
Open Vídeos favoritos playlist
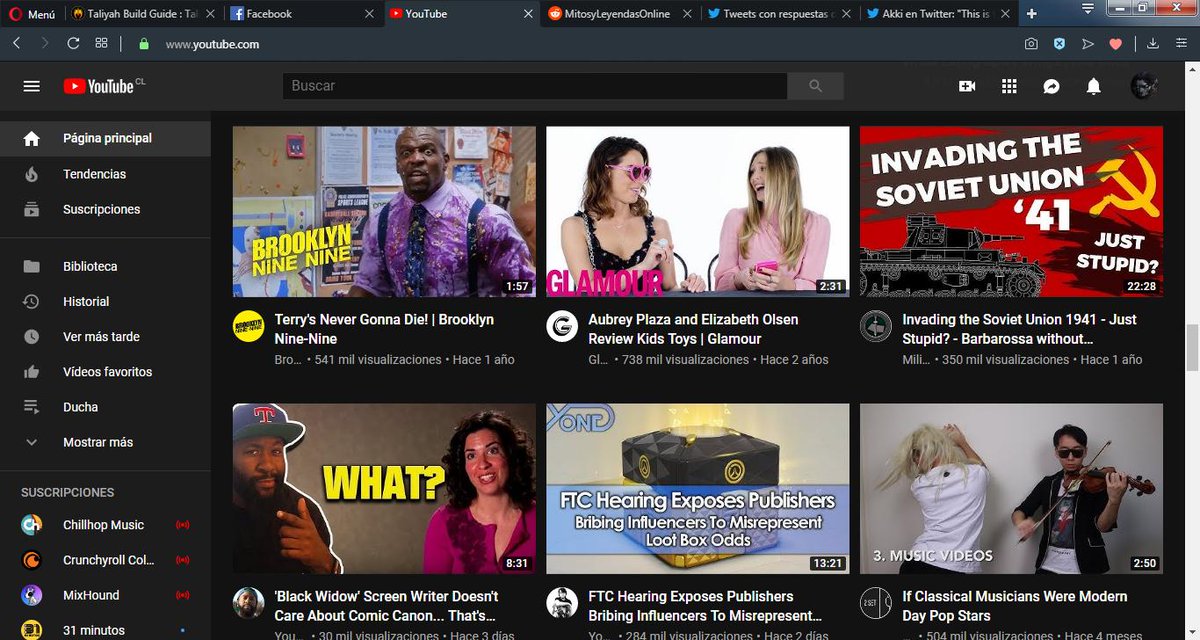pos(105,372)
